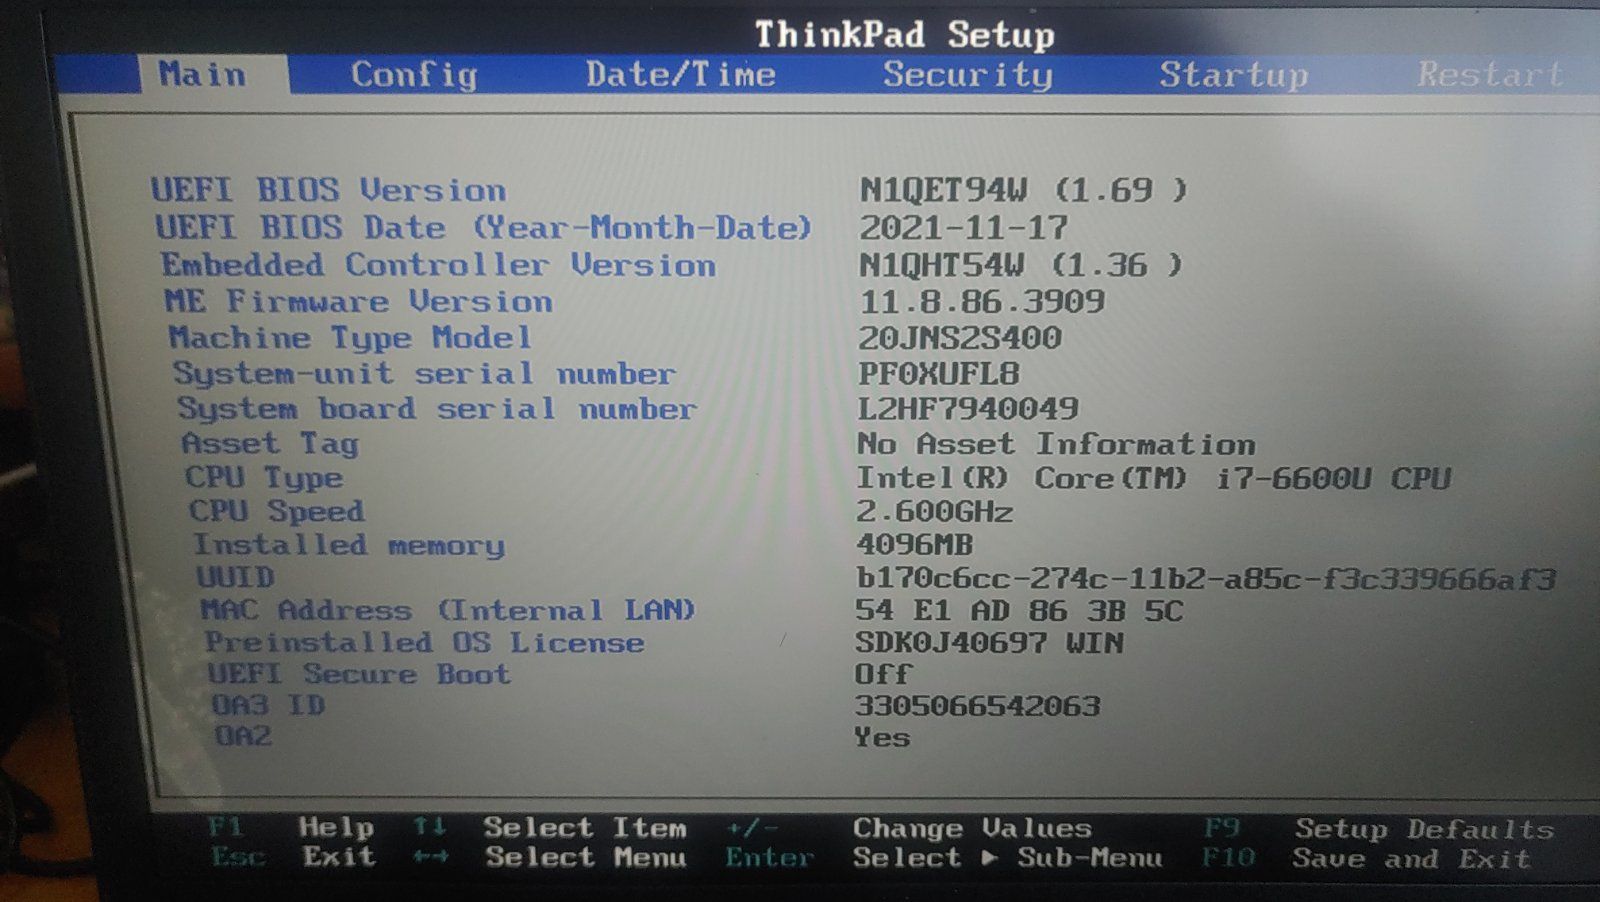Select Intel Core i7-6600U CPU value
The height and width of the screenshot is (902, 1600).
pos(1153,478)
